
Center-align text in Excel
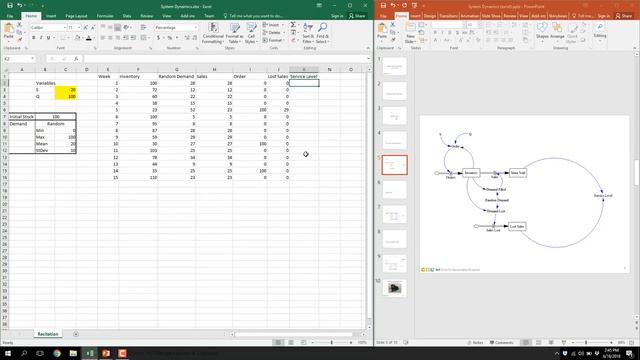[110, 38]
